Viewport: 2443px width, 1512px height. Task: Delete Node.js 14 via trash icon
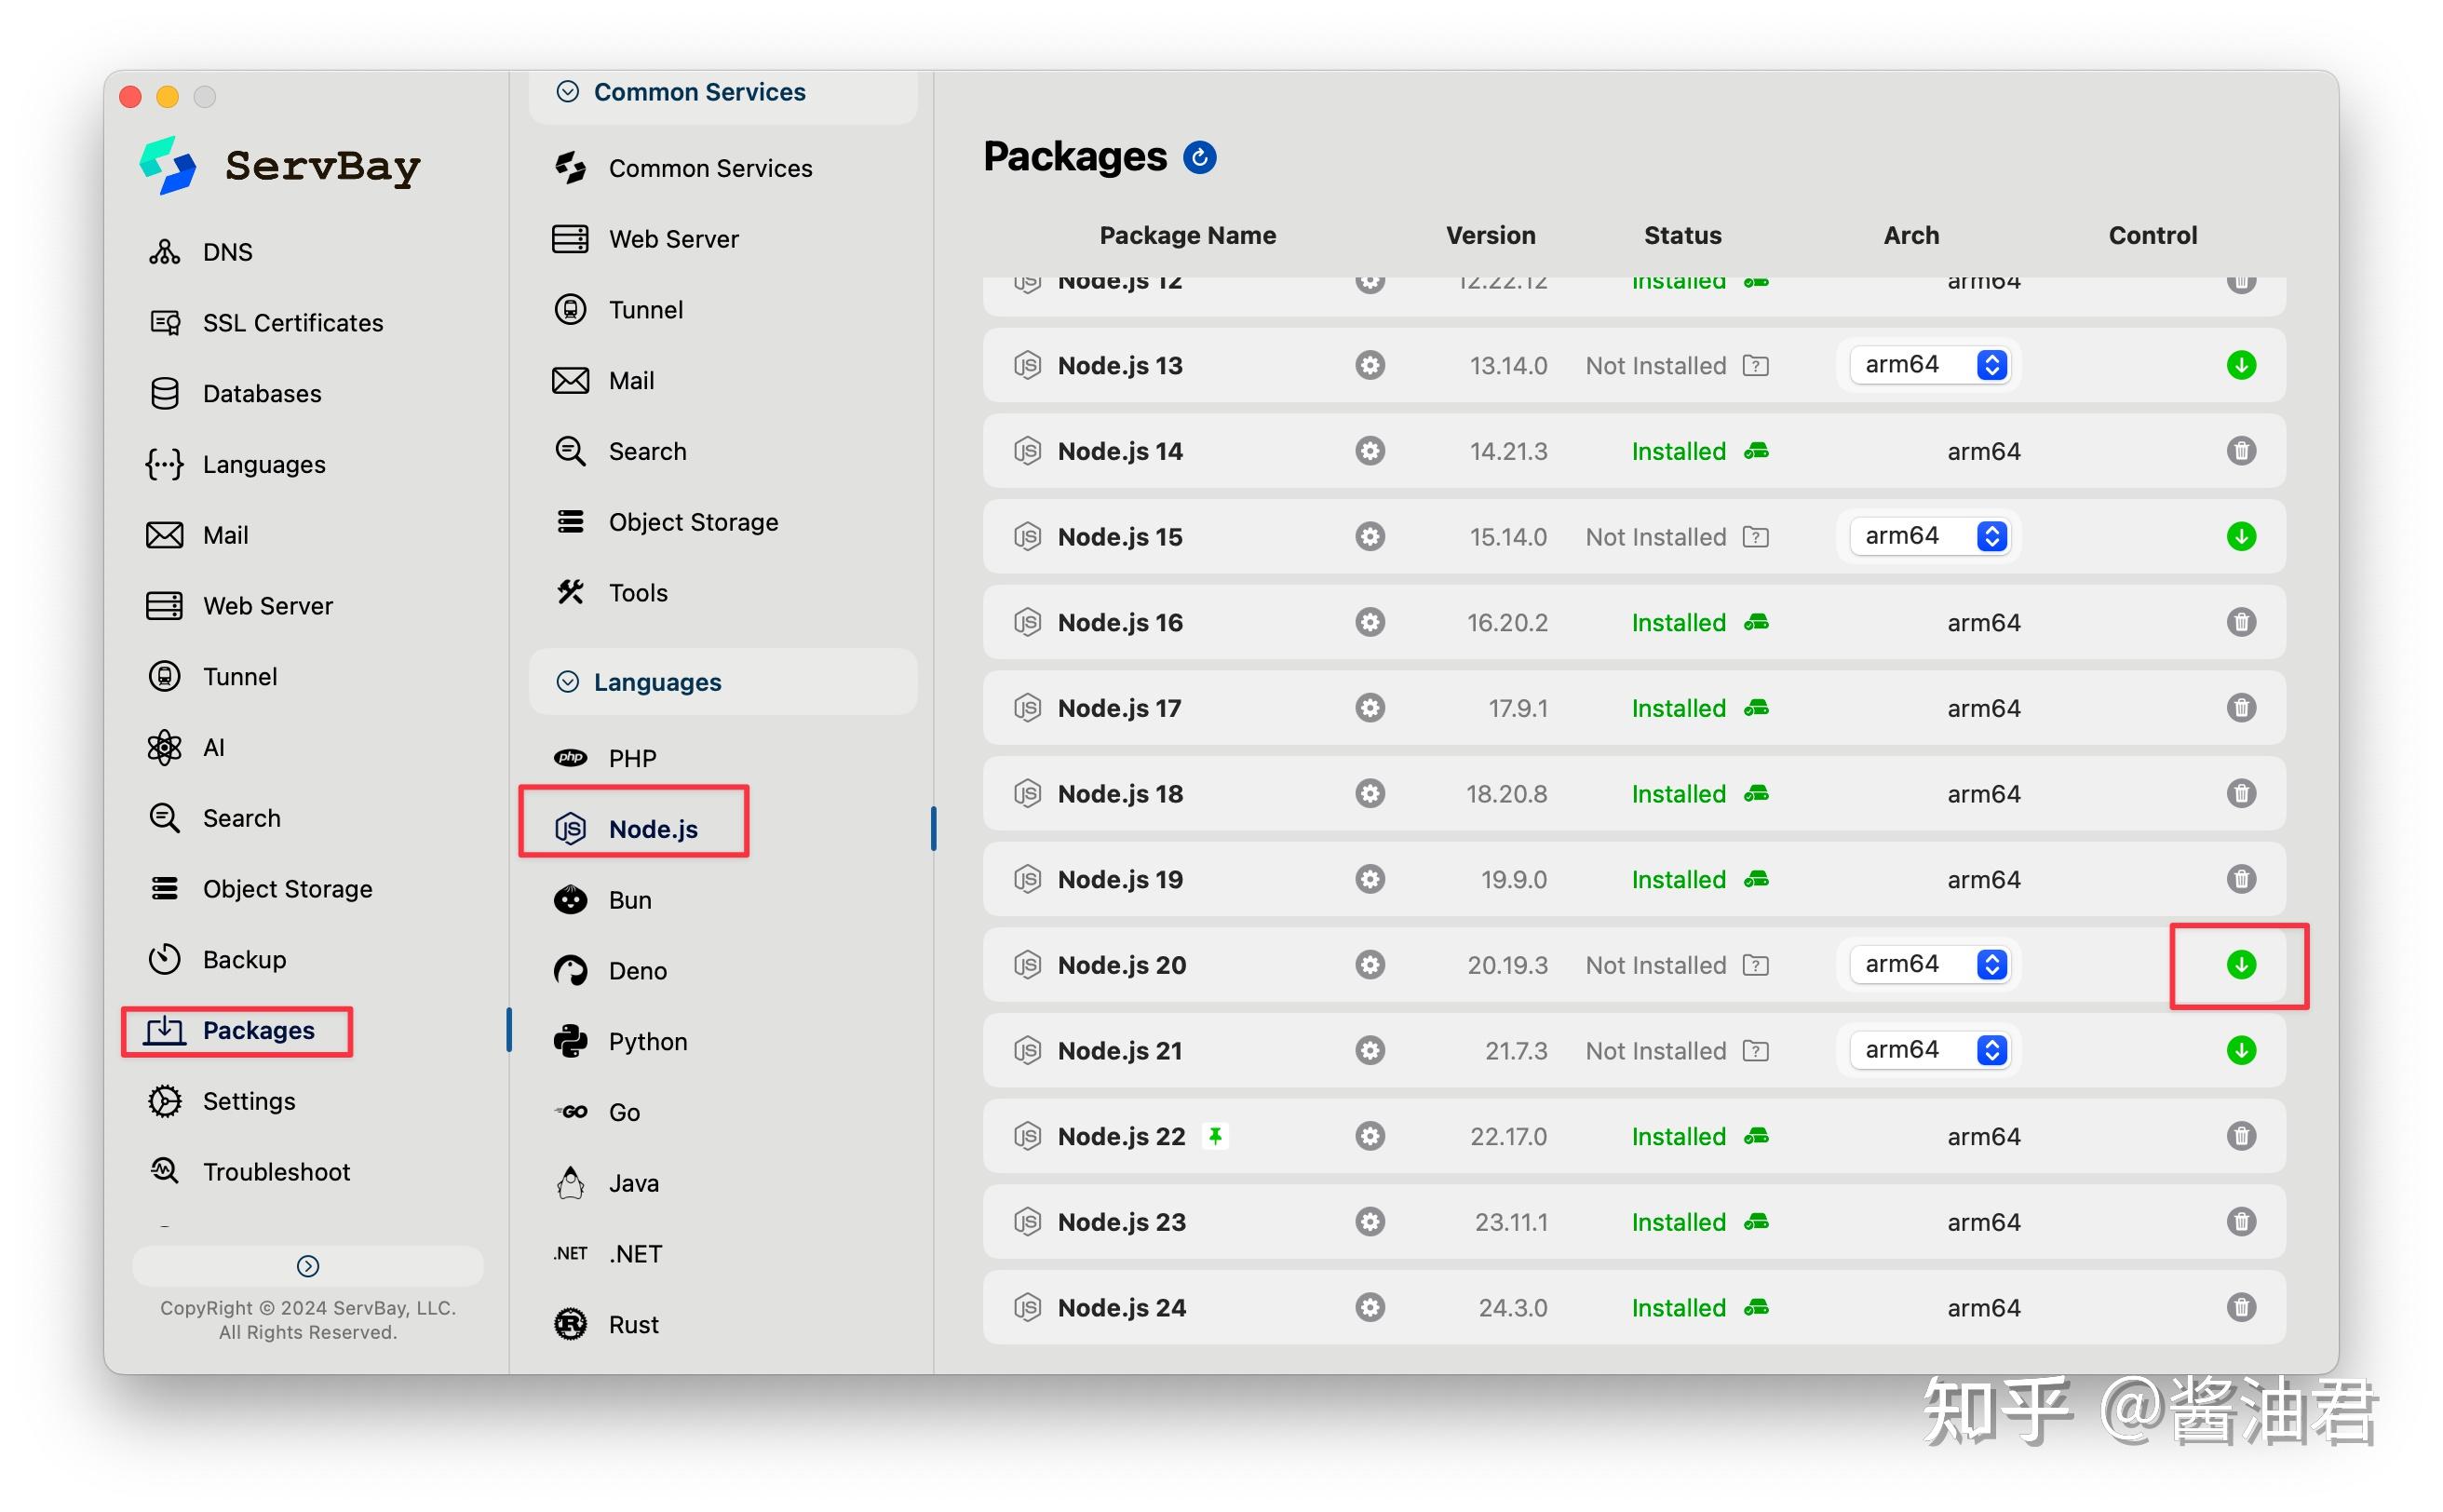(x=2240, y=451)
